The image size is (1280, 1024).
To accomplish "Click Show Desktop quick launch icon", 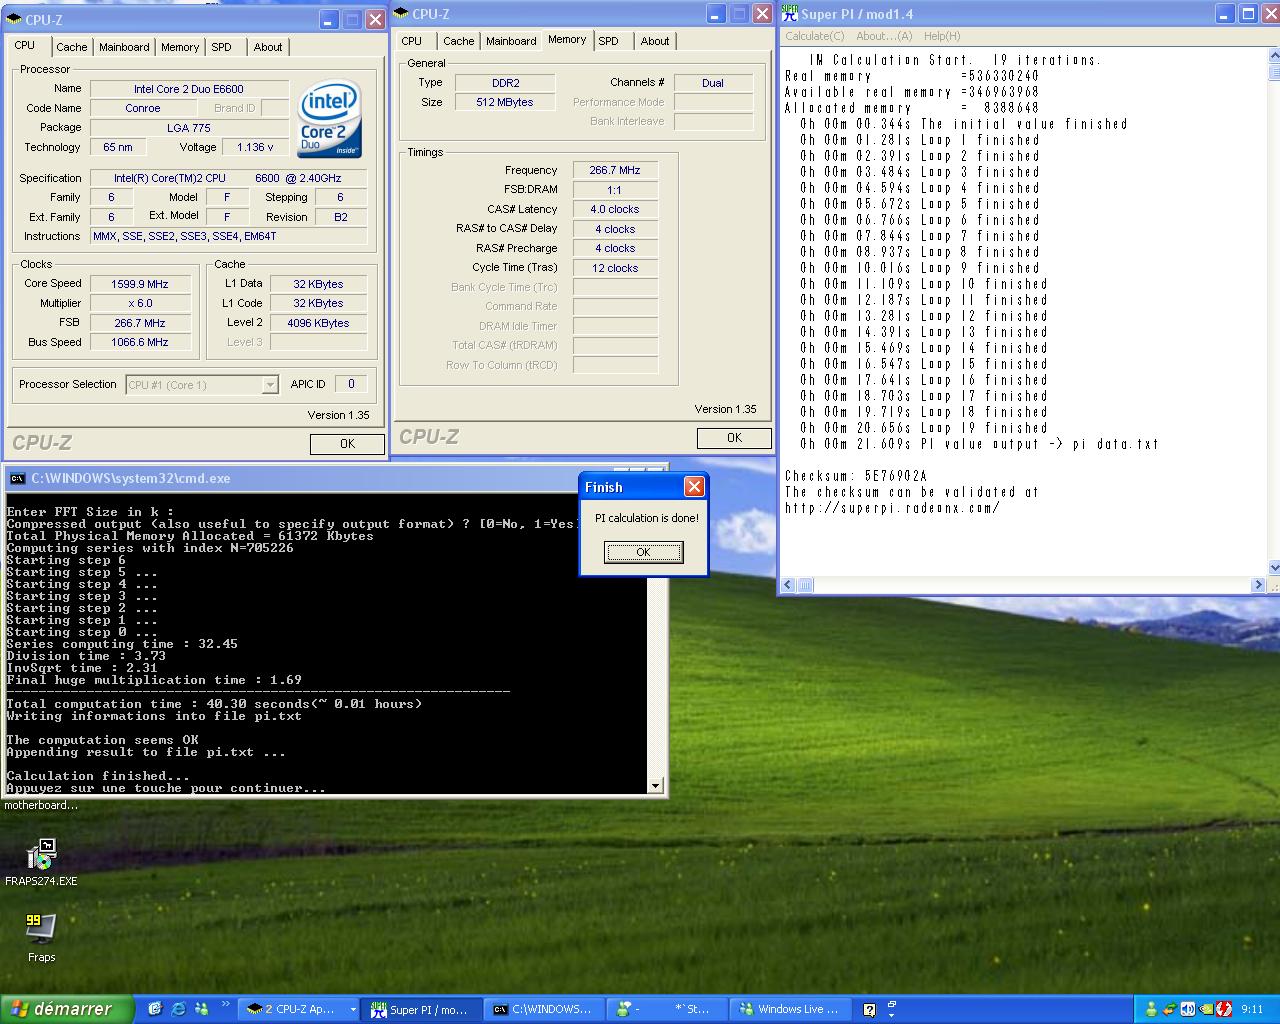I will (x=155, y=1009).
